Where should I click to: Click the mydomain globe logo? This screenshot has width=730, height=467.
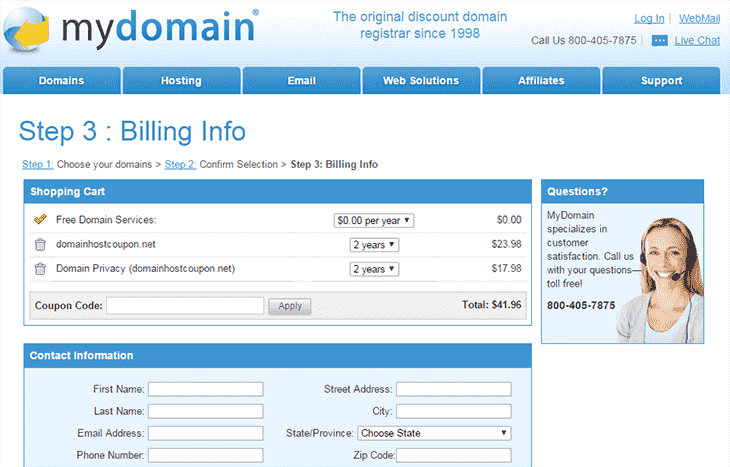pos(27,29)
